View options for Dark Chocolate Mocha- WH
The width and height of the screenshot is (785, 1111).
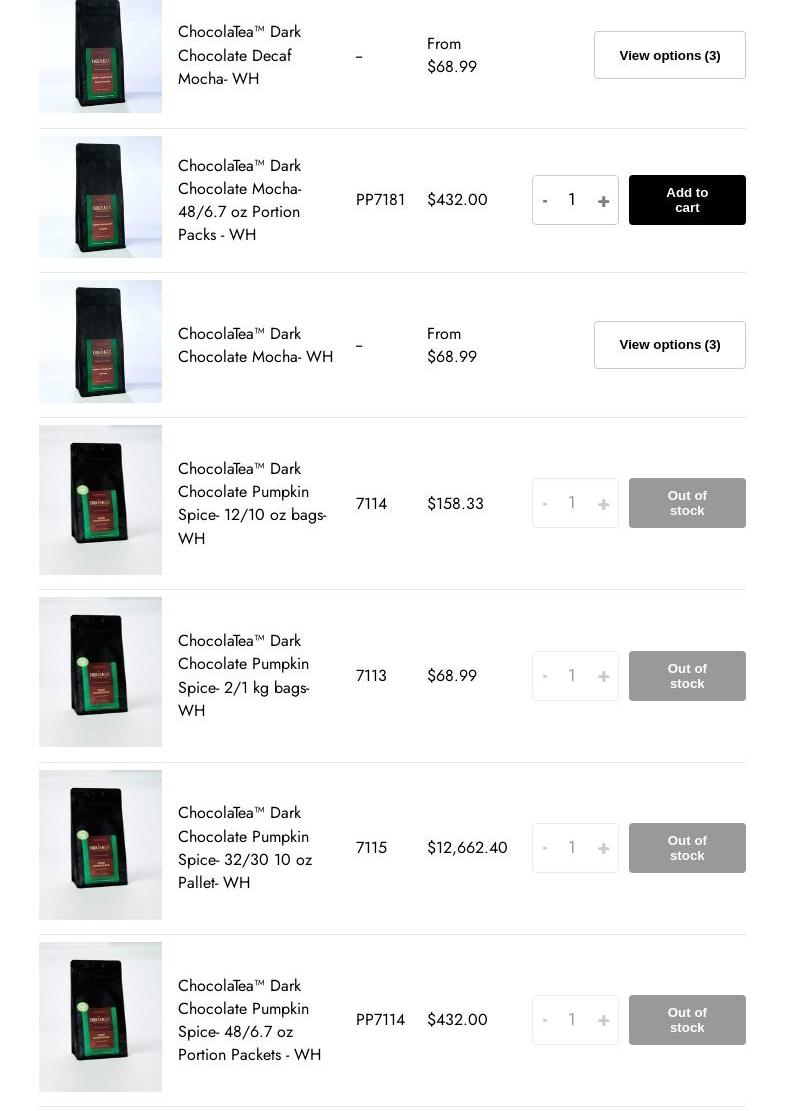(x=669, y=345)
